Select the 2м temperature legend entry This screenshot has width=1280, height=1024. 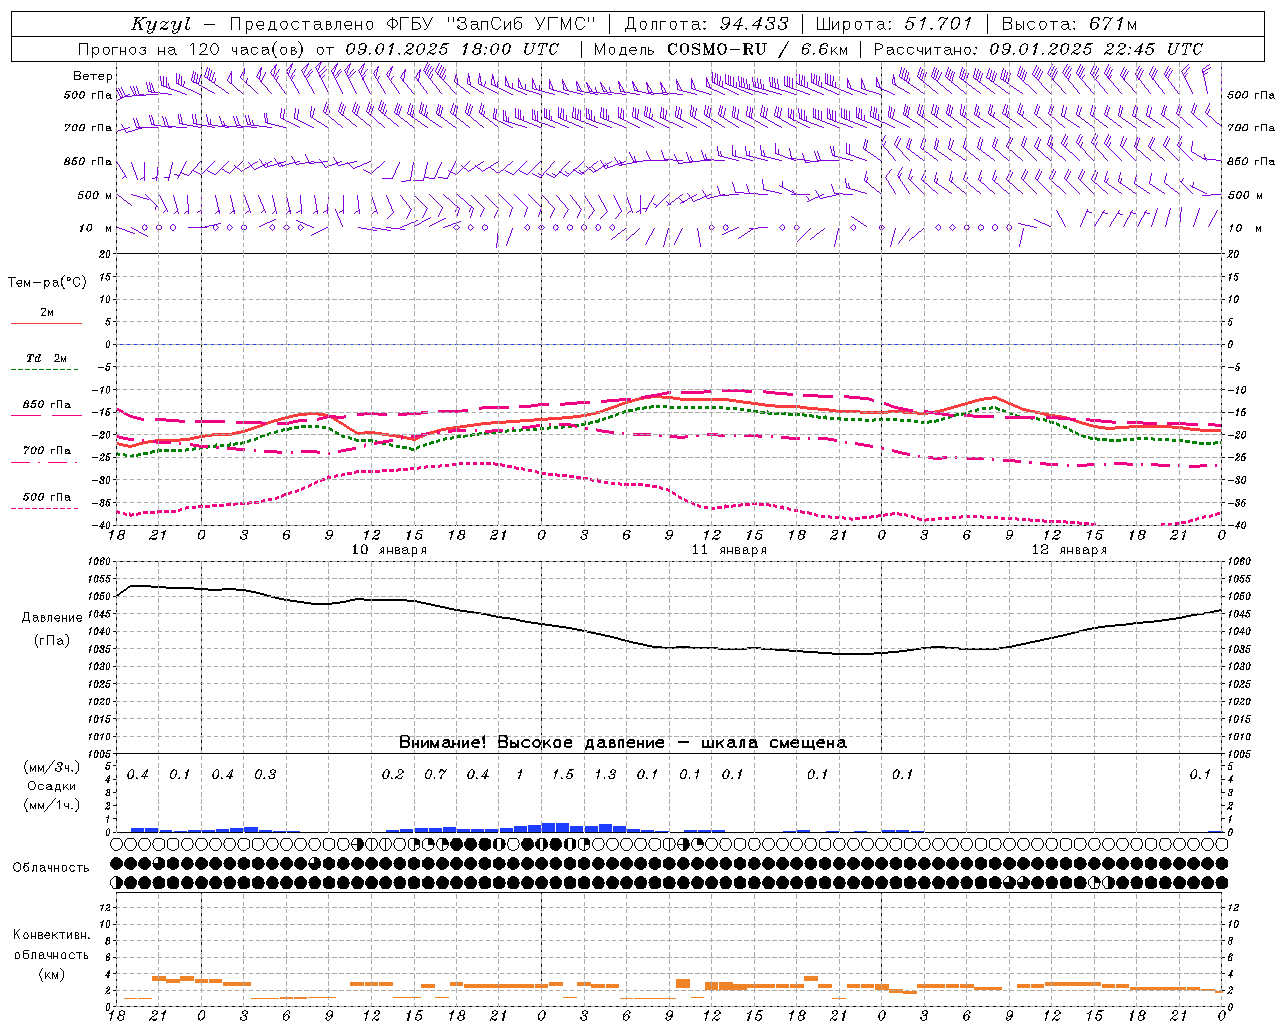click(47, 312)
